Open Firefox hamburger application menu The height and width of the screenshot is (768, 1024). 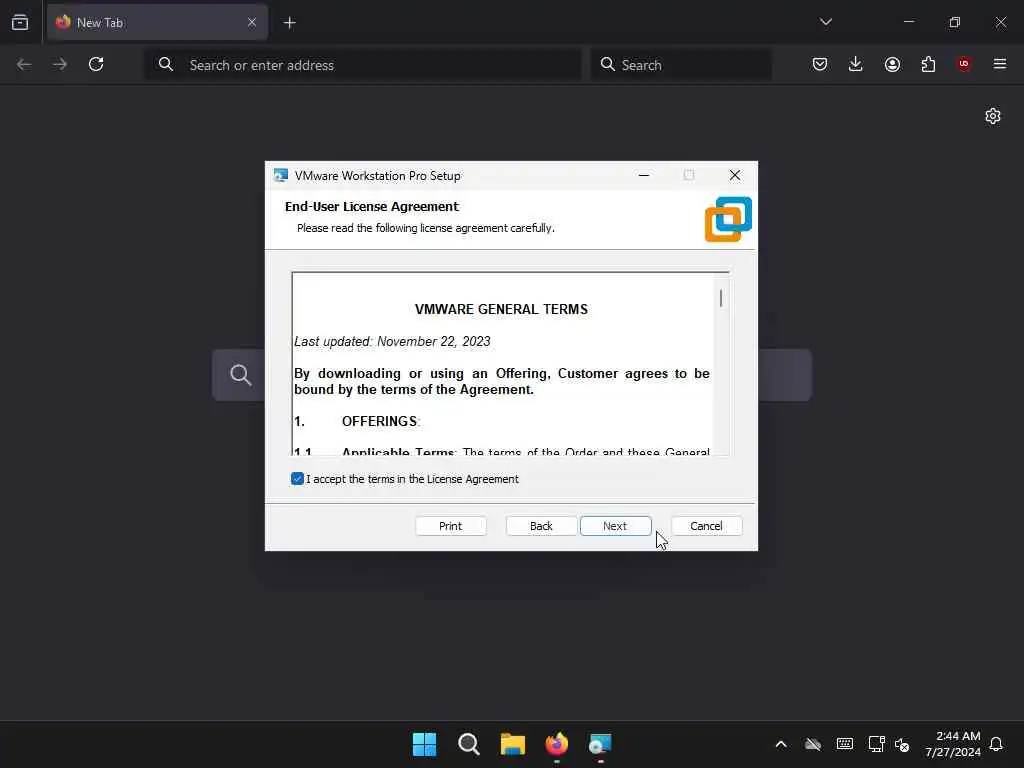(1000, 64)
